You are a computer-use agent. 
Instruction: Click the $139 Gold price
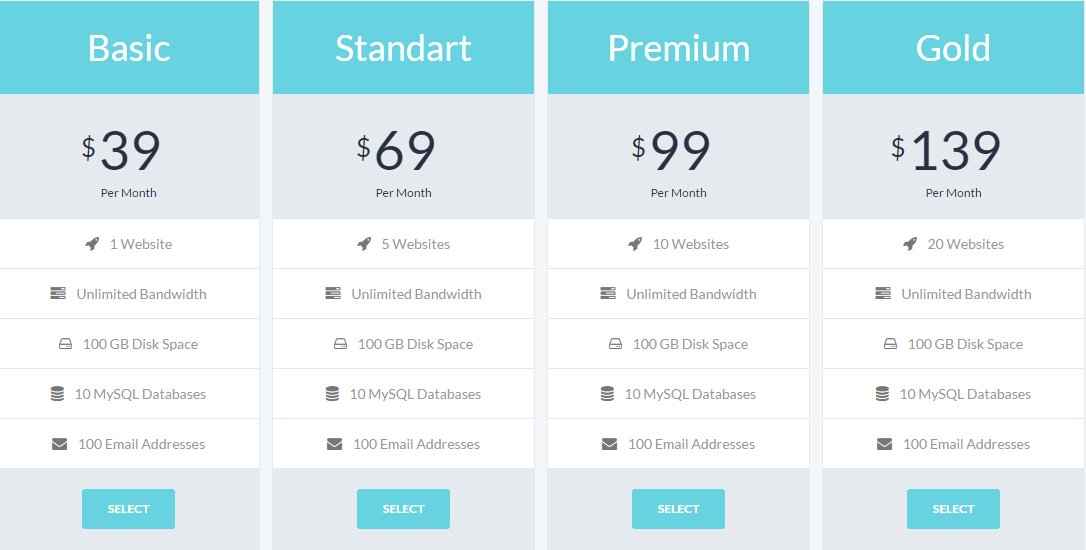(947, 151)
